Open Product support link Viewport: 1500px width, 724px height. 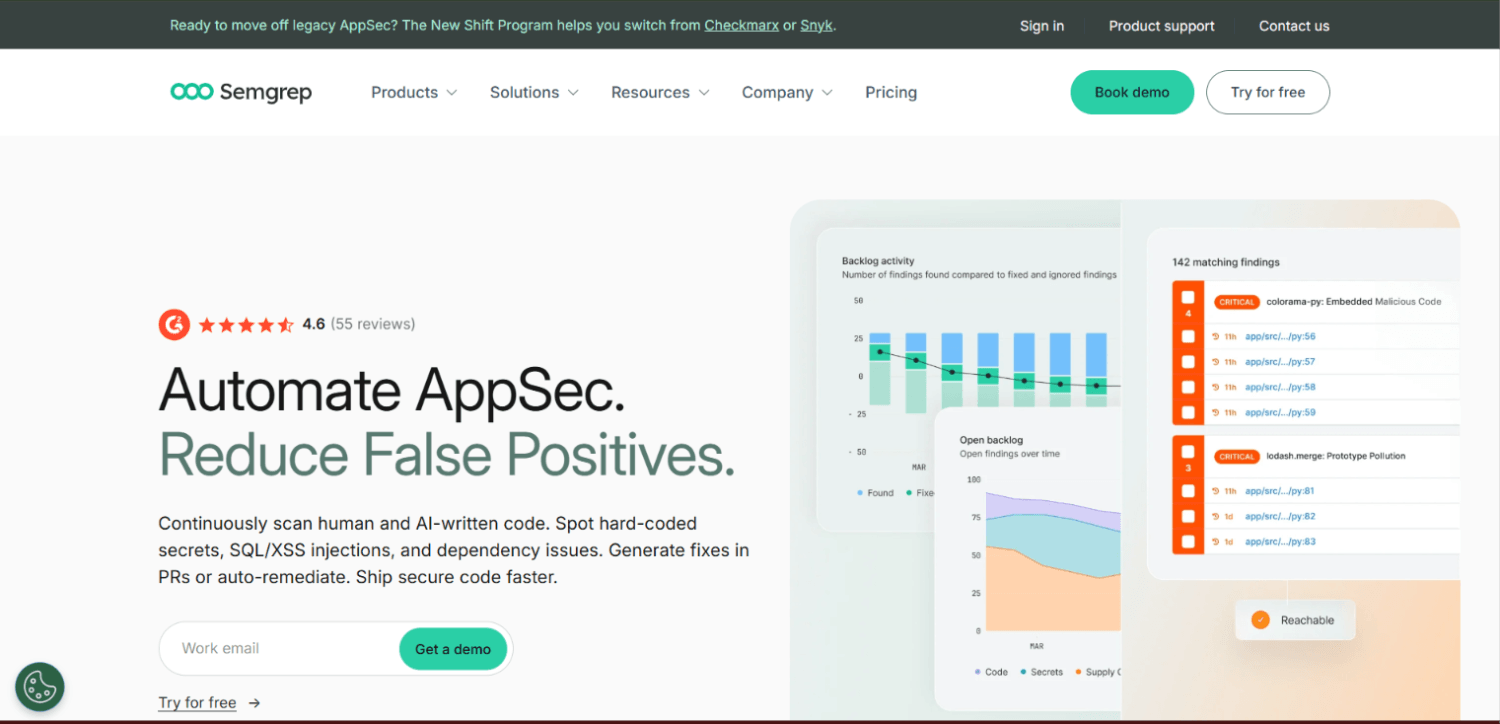(1162, 26)
